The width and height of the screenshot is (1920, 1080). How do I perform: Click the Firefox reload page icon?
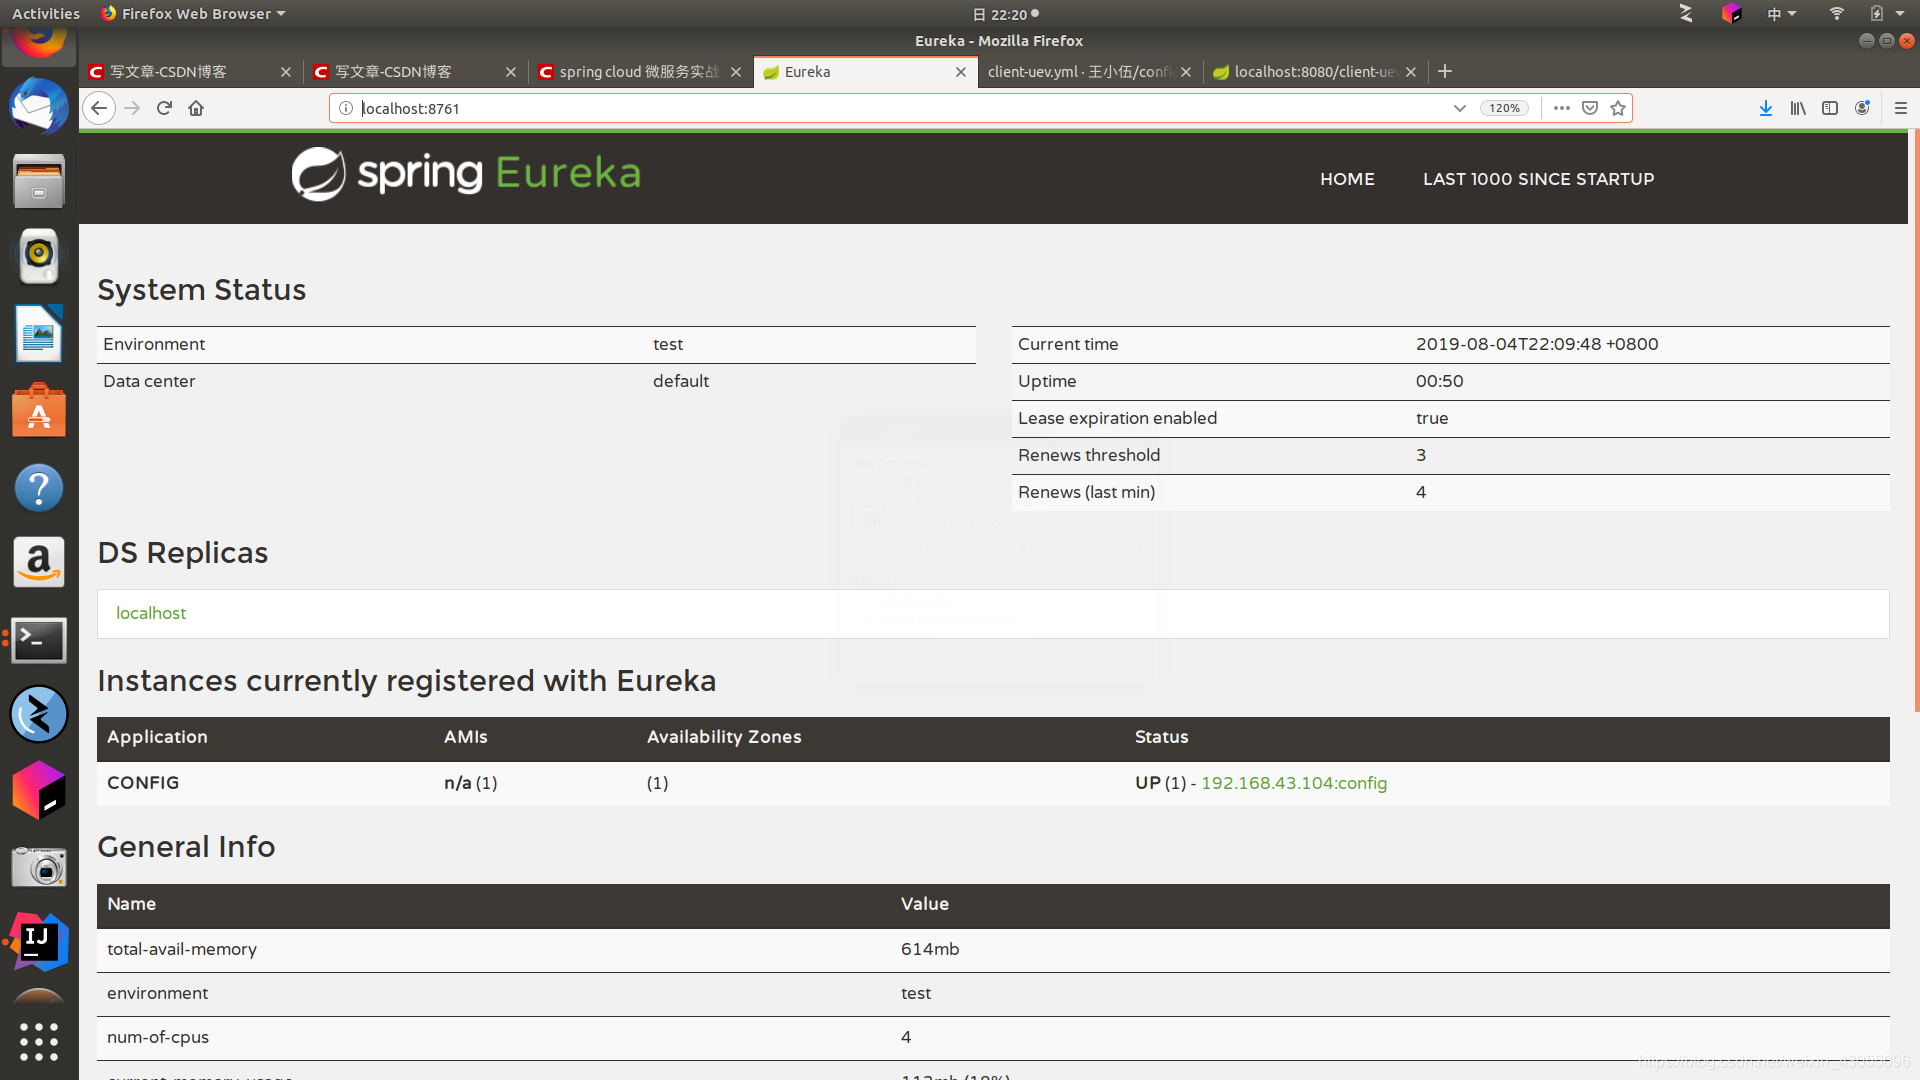coord(164,108)
